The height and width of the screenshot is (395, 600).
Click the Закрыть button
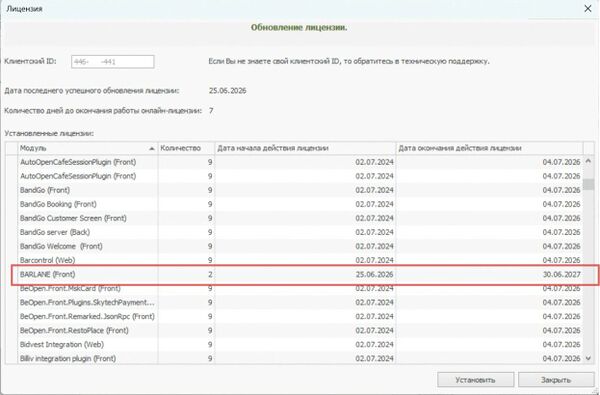click(556, 380)
